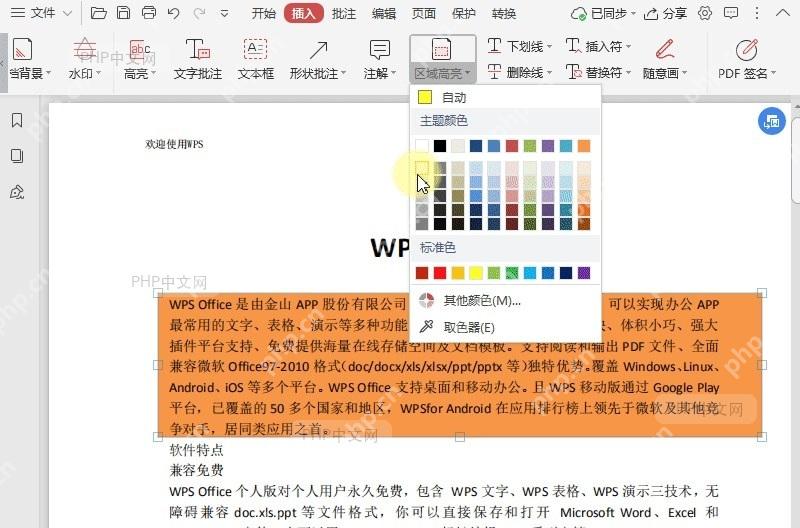Click the PDF 签名 signature tool

(x=746, y=60)
